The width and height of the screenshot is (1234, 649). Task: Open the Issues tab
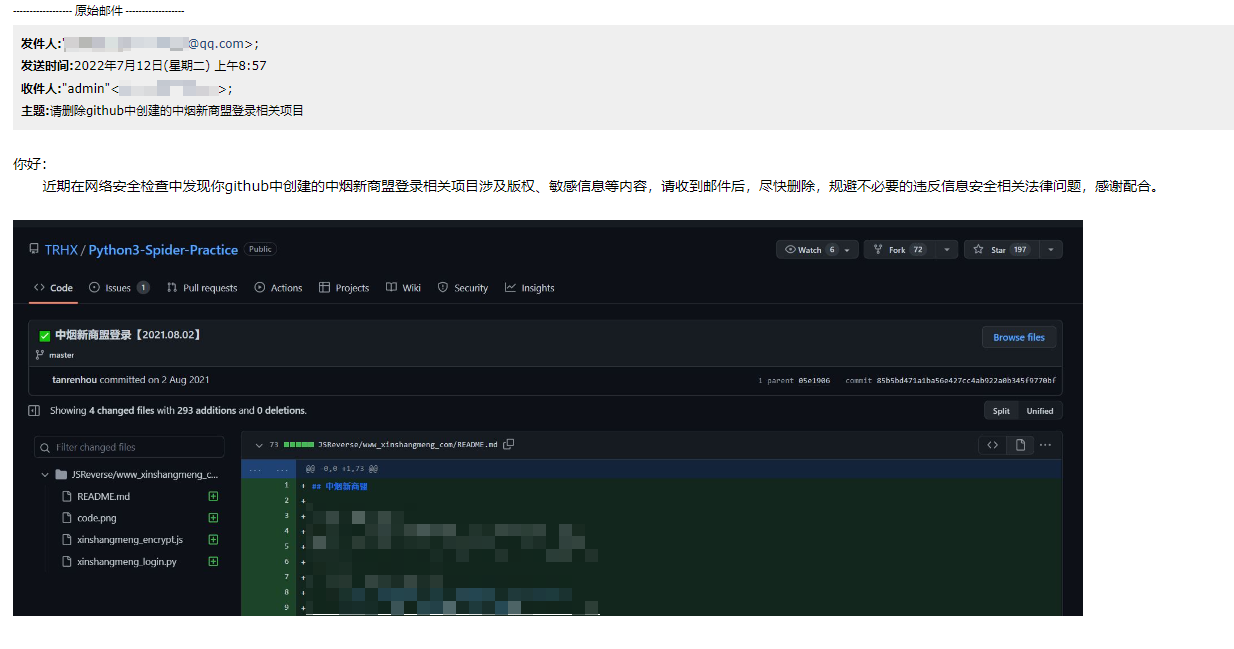[119, 288]
